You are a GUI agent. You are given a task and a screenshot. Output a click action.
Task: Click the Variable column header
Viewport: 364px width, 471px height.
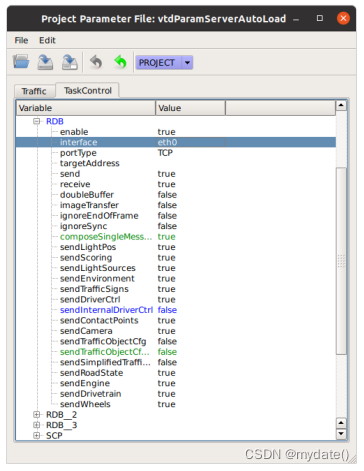pyautogui.click(x=86, y=108)
